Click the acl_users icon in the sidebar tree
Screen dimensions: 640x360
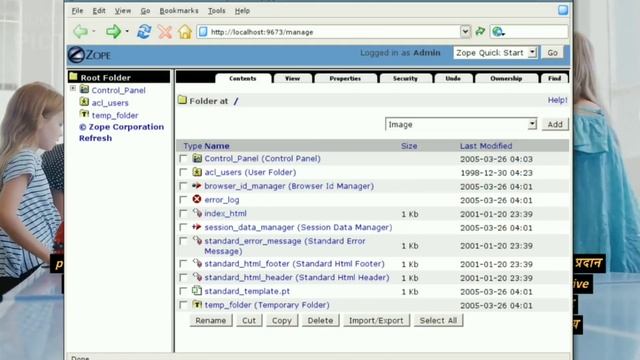84,102
